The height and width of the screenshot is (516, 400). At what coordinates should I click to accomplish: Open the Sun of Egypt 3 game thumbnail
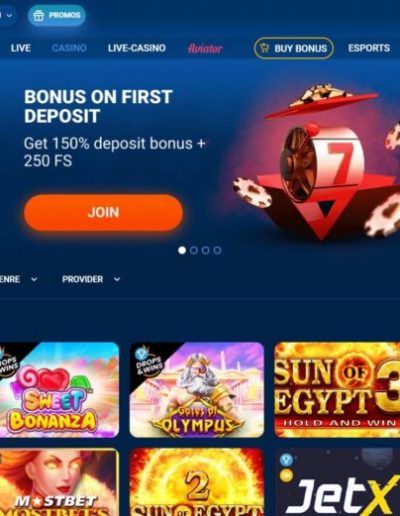pos(337,389)
